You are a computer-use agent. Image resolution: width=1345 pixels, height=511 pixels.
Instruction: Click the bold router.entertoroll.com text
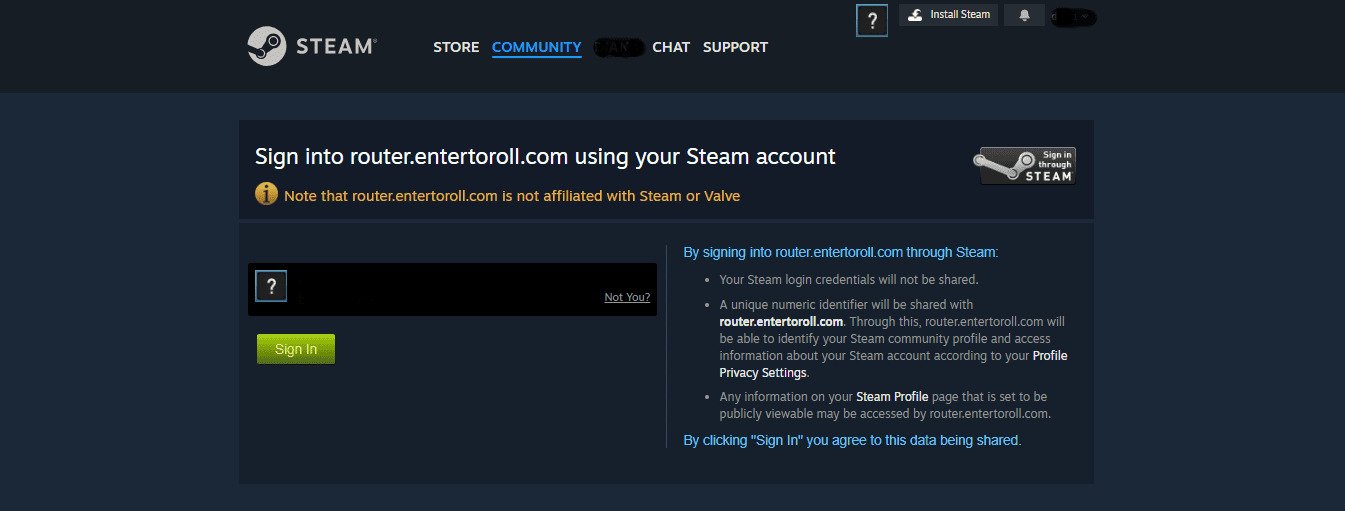tap(781, 322)
